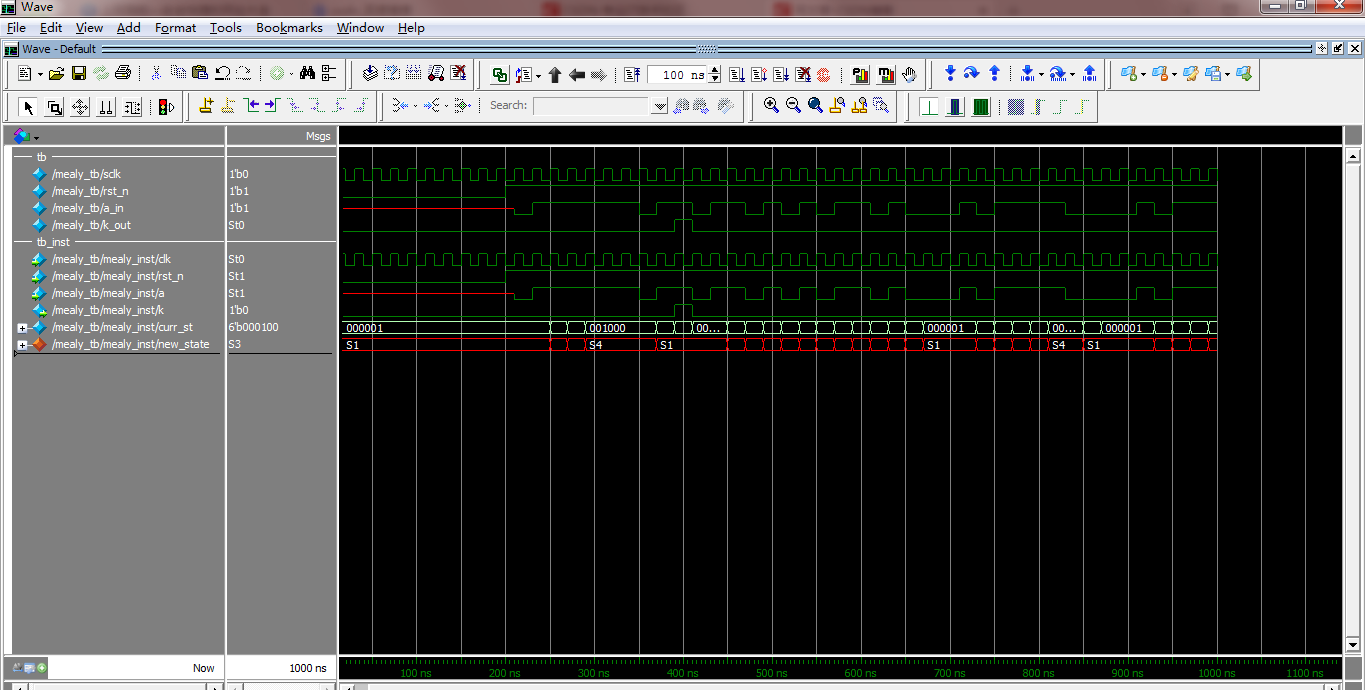Screen dimensions: 1365x690
Task: Find previous transition with left arrow icon
Action: 253,105
